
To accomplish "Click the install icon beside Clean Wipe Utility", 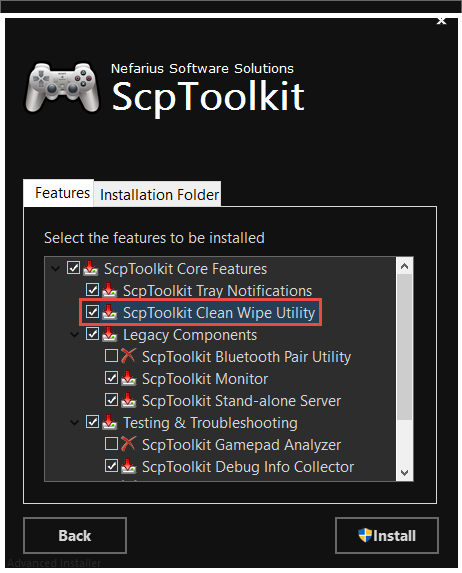I will click(110, 312).
